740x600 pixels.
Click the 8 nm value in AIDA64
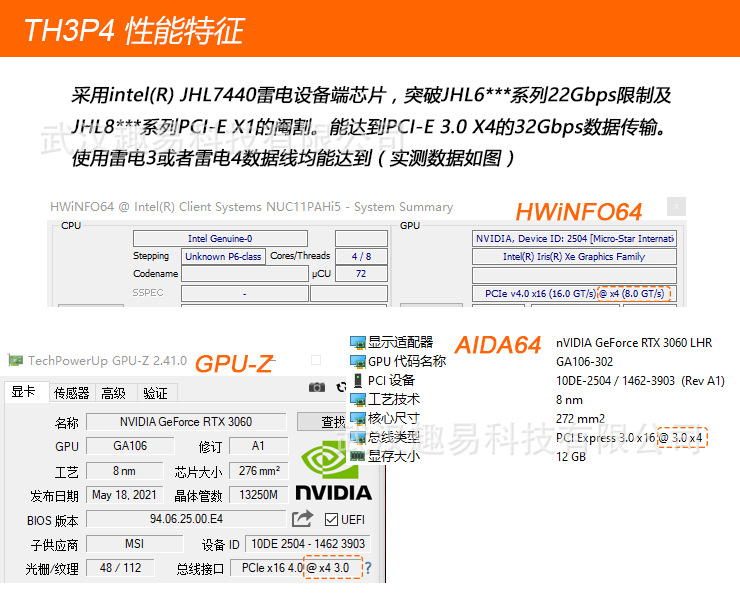click(569, 400)
